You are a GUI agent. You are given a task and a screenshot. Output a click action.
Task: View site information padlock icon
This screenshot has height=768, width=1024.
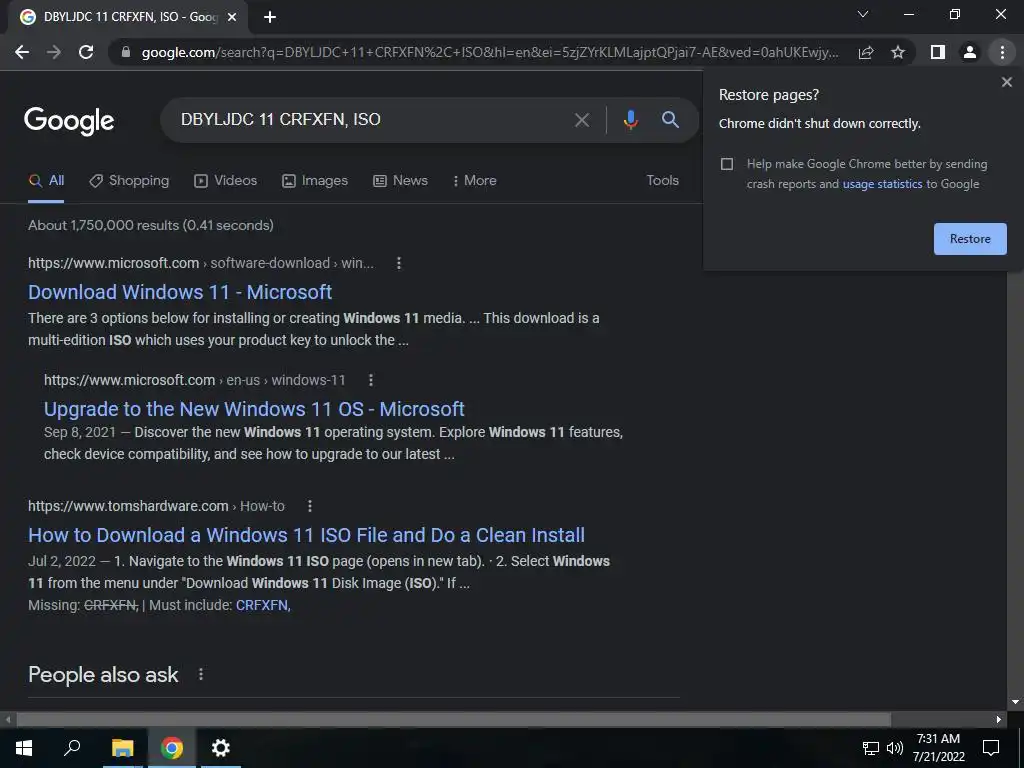(126, 52)
